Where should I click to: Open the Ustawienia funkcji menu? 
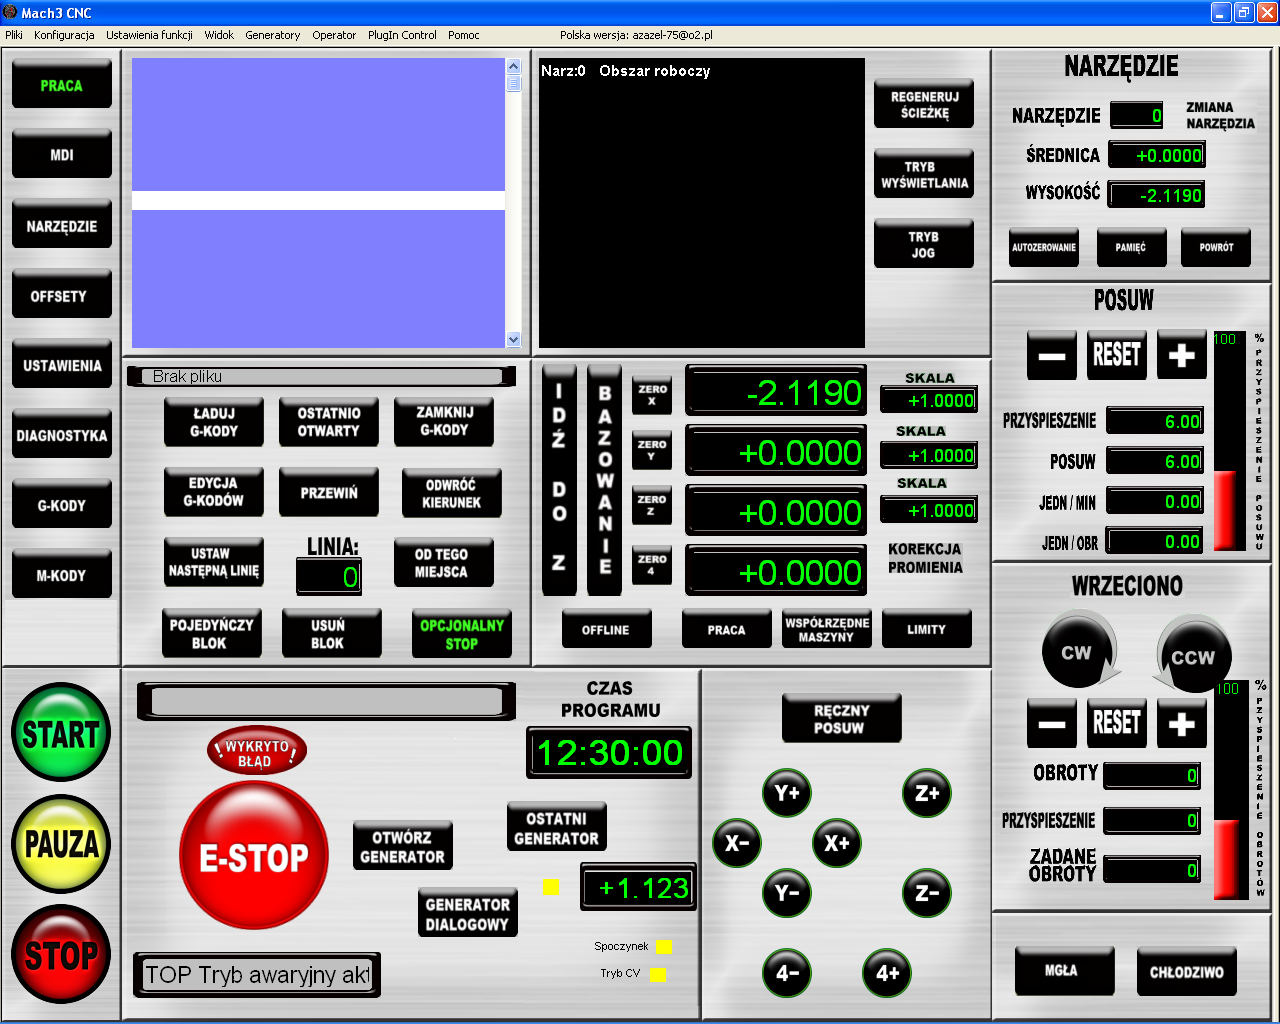150,35
